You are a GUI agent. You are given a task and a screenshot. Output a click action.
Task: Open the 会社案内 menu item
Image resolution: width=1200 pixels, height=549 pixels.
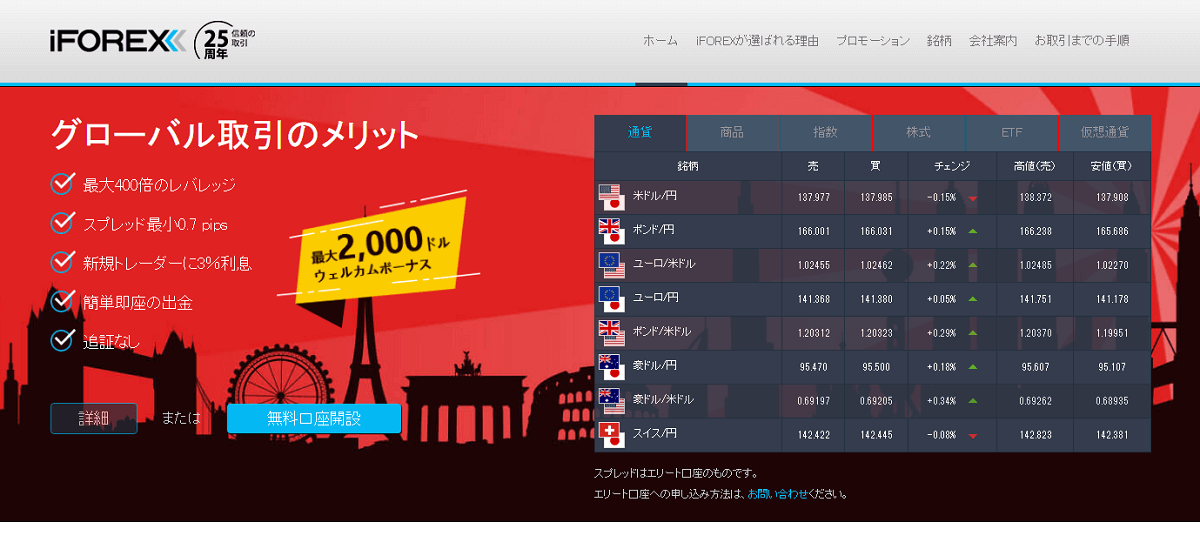pos(993,41)
